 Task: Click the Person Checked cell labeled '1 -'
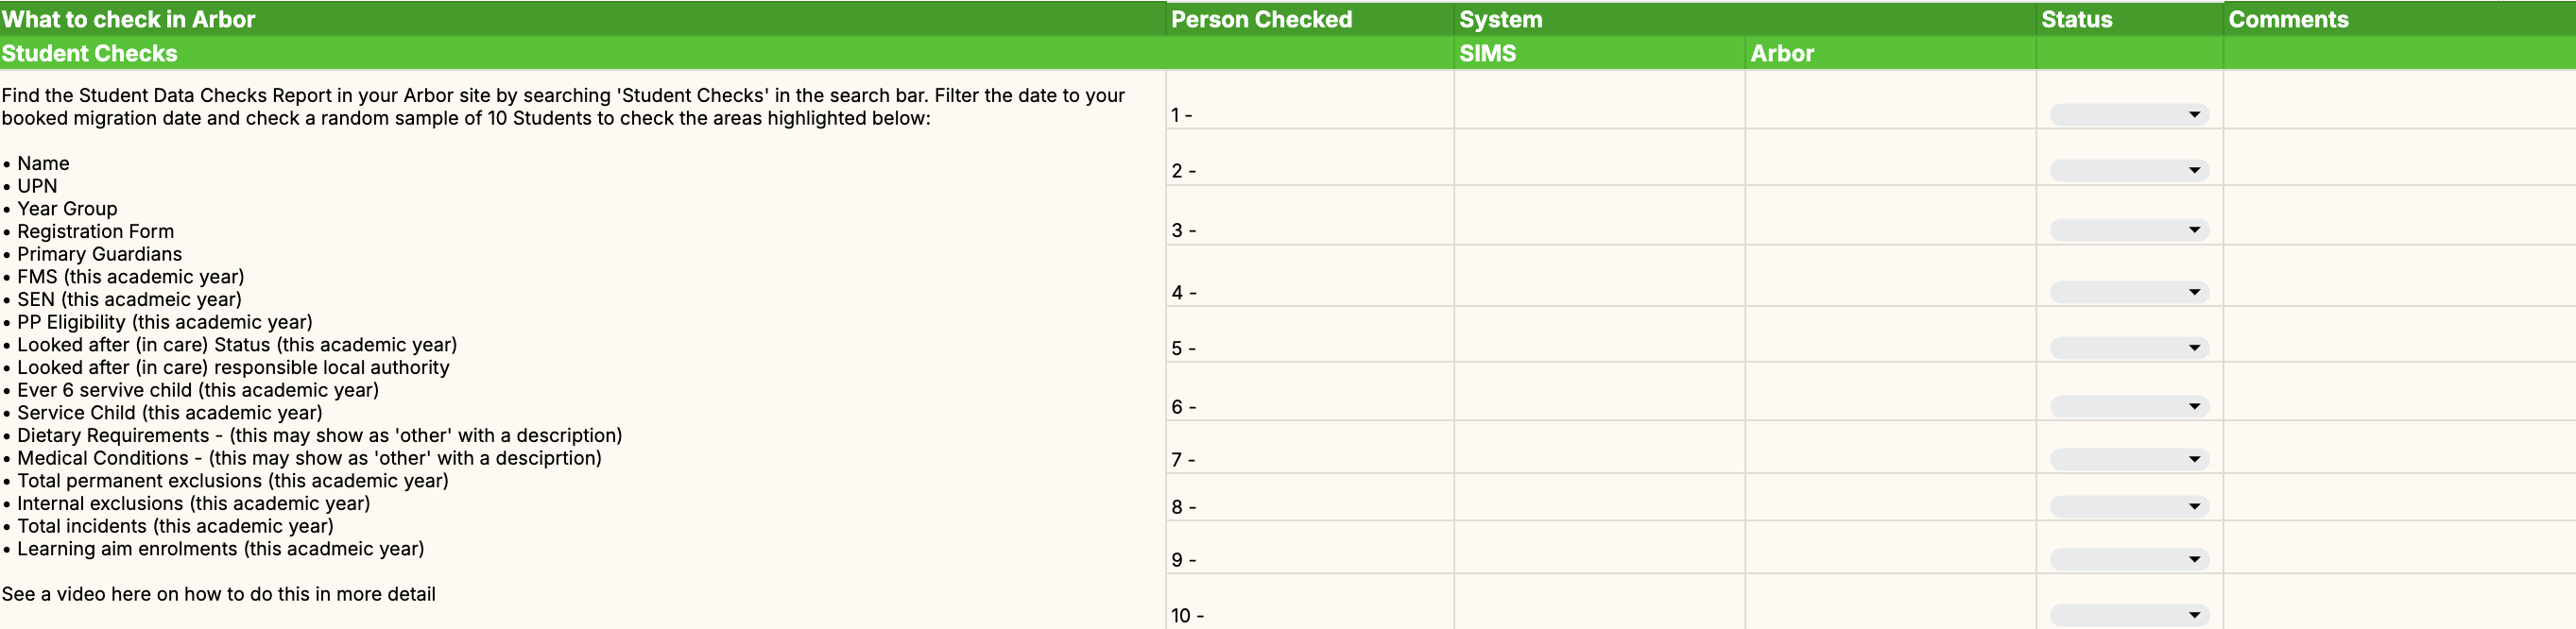pos(1308,114)
